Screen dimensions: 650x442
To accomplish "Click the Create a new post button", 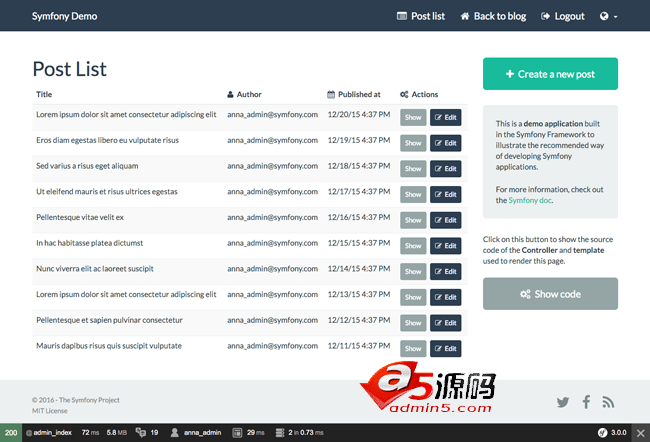I will click(x=550, y=74).
